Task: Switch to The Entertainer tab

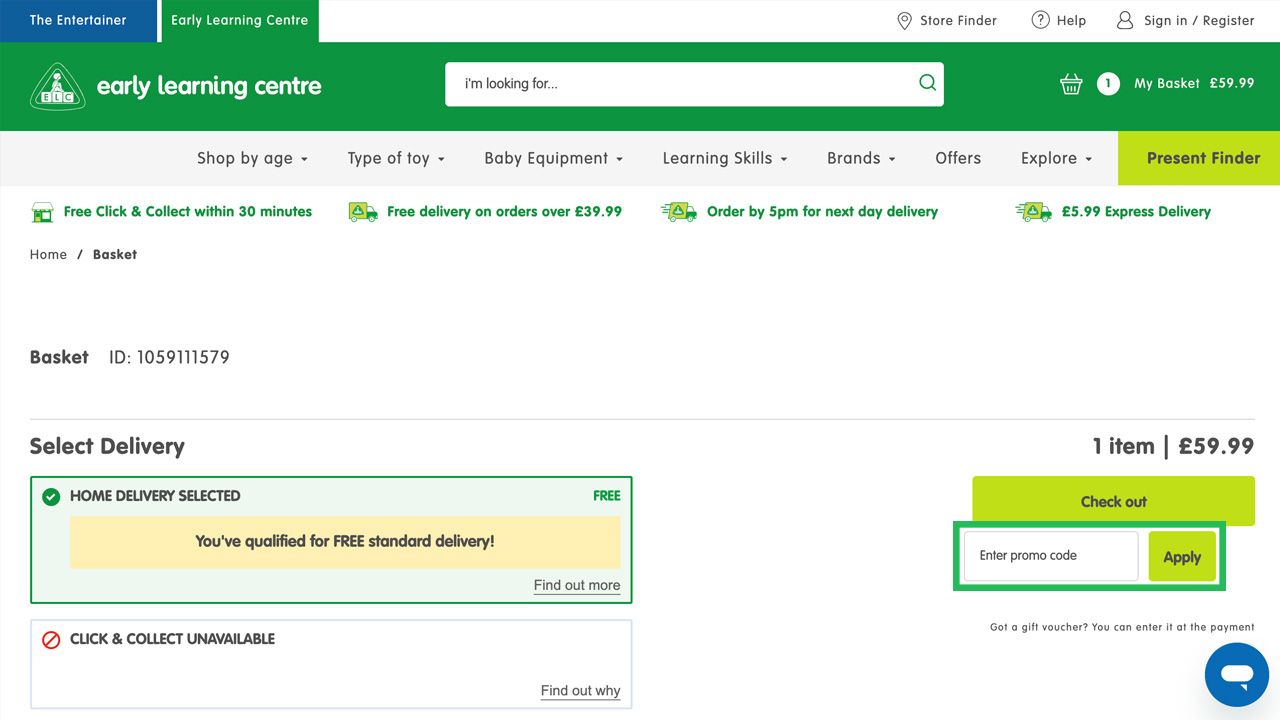Action: (x=78, y=21)
